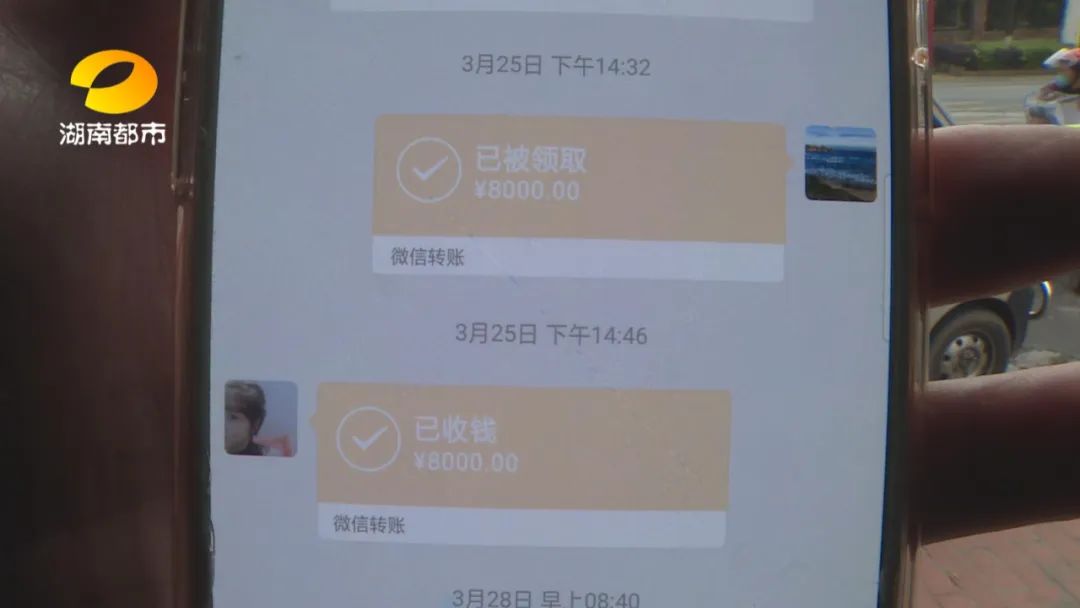Viewport: 1080px width, 608px height.
Task: Tap the 3月28日 早上08:40 timestamp
Action: click(x=546, y=598)
